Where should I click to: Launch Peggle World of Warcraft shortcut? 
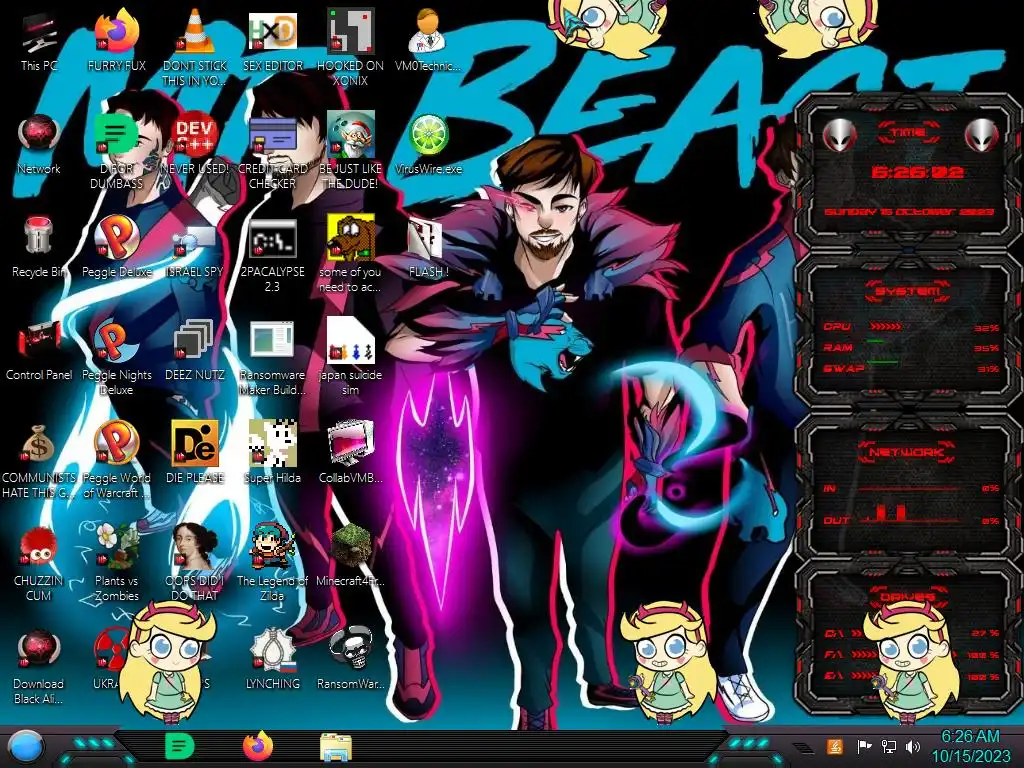[116, 460]
